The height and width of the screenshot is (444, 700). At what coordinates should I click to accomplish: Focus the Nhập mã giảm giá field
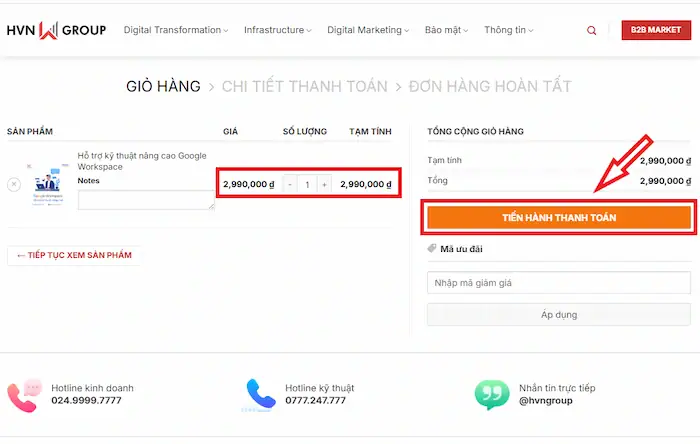[x=559, y=282]
